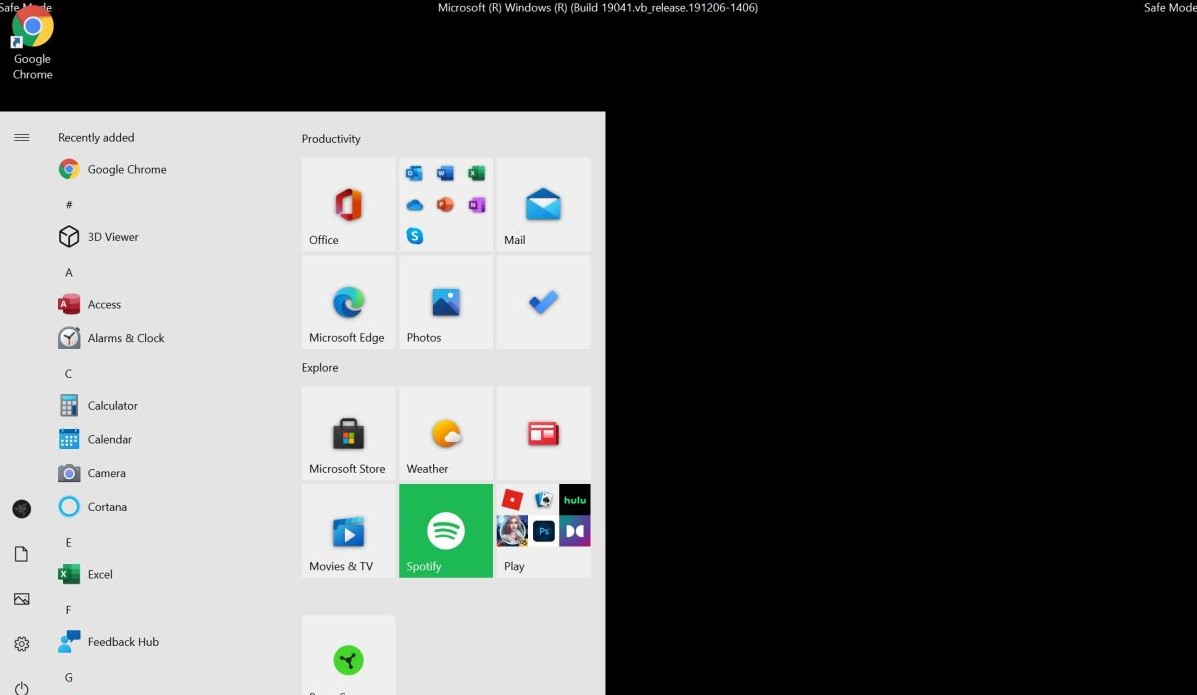Open the red News tile
Viewport: 1197px width, 695px height.
point(543,434)
